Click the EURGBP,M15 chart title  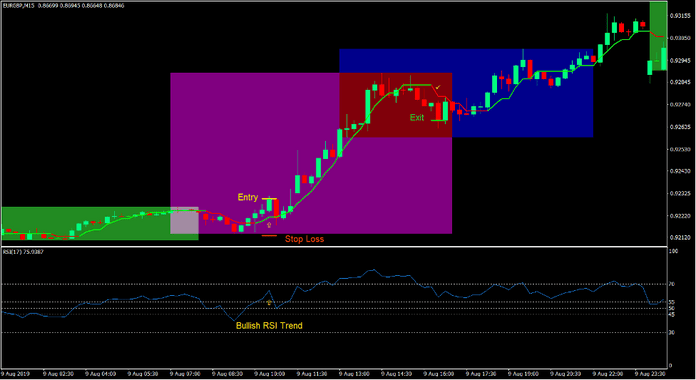coord(19,6)
